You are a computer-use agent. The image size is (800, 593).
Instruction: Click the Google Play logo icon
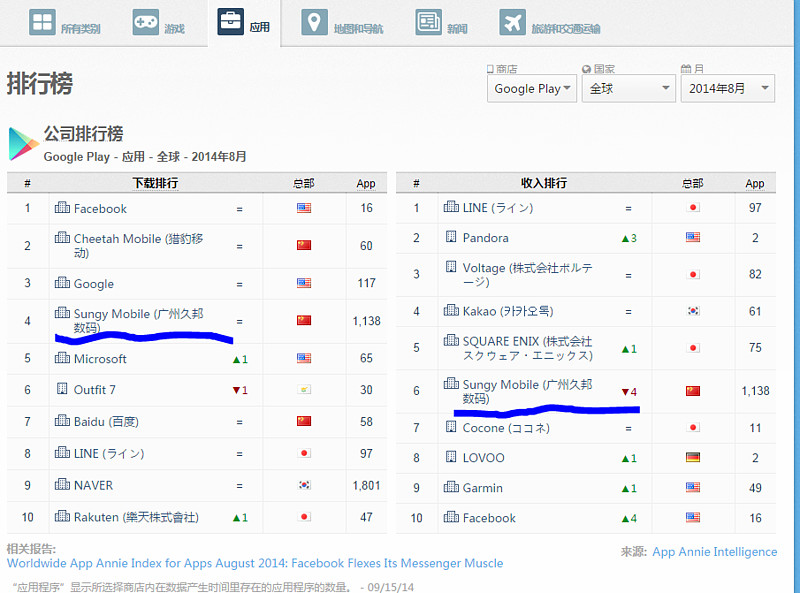23,144
